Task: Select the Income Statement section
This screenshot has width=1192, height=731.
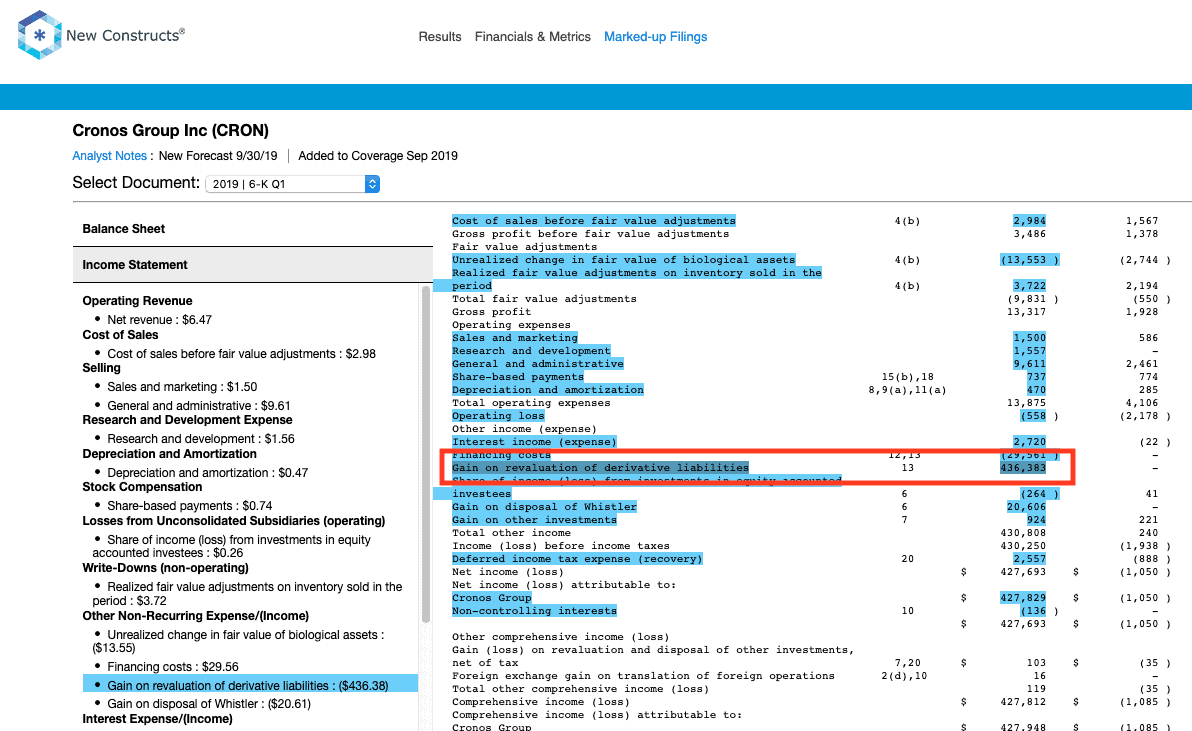Action: pyautogui.click(x=252, y=265)
